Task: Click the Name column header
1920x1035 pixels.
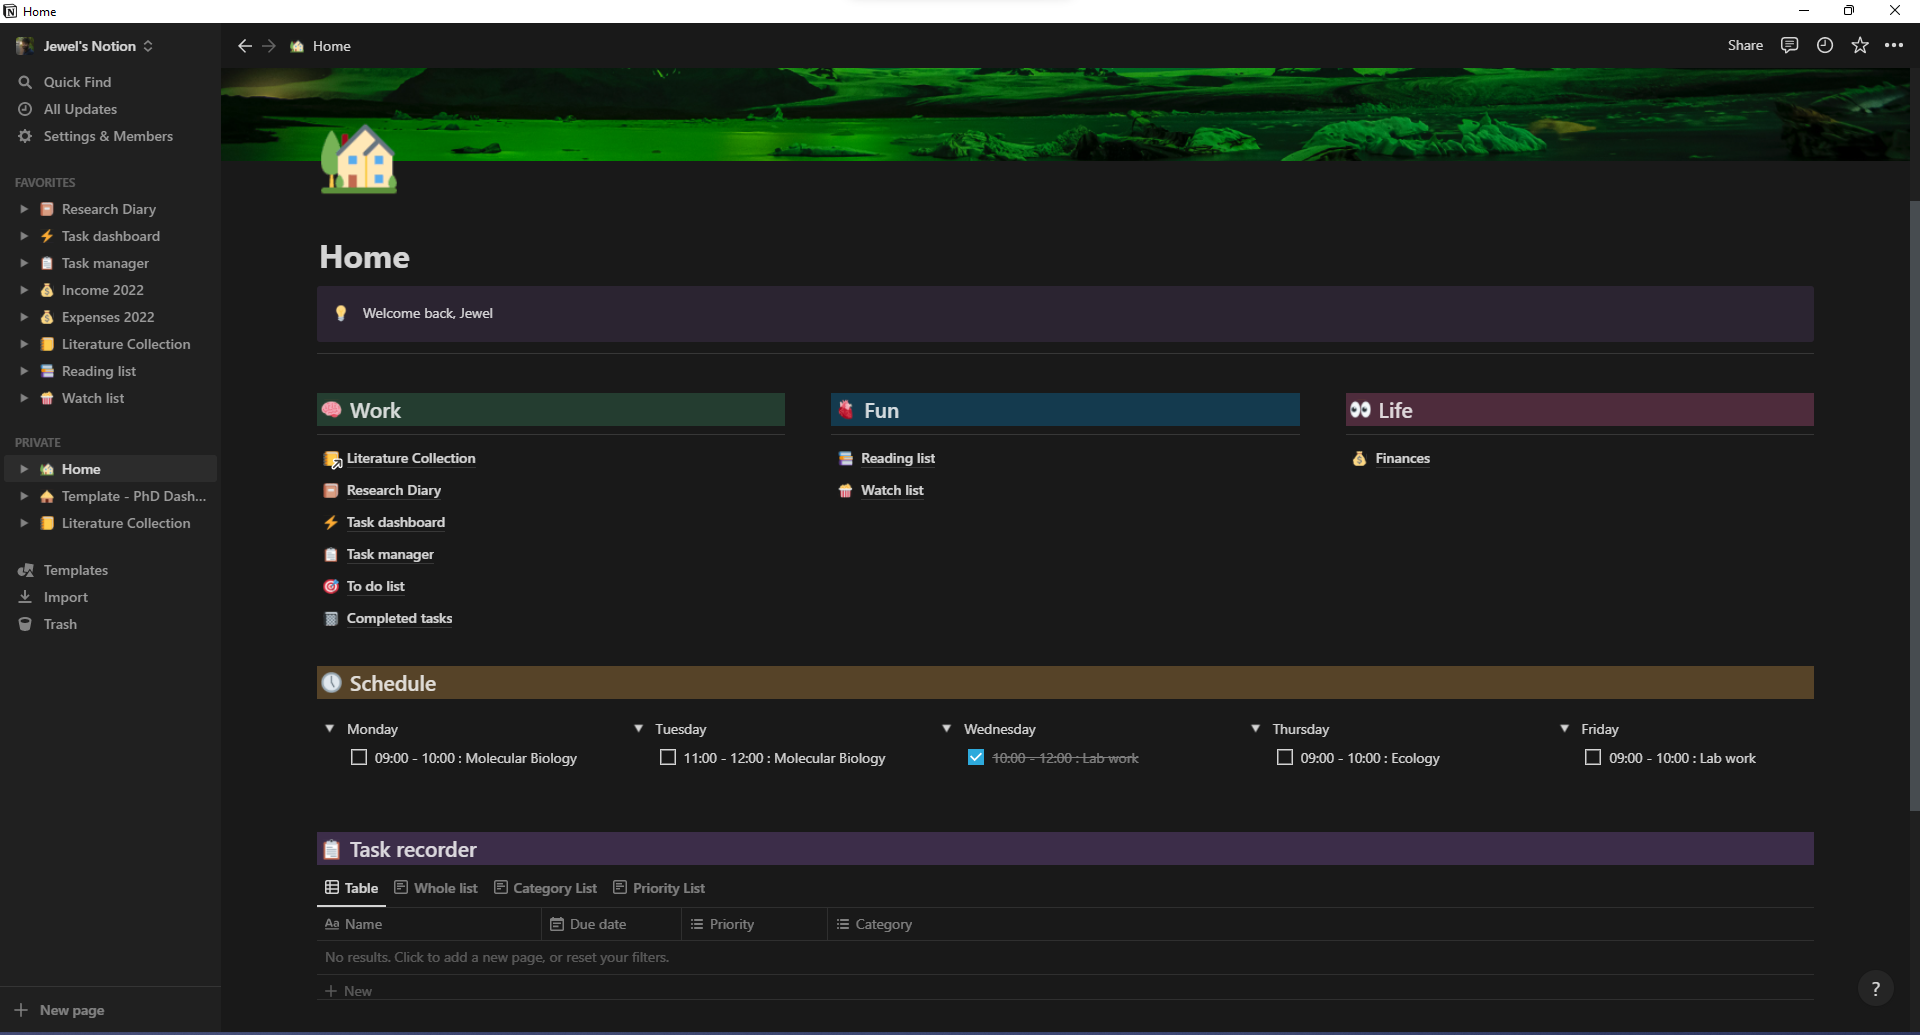Action: [x=430, y=924]
